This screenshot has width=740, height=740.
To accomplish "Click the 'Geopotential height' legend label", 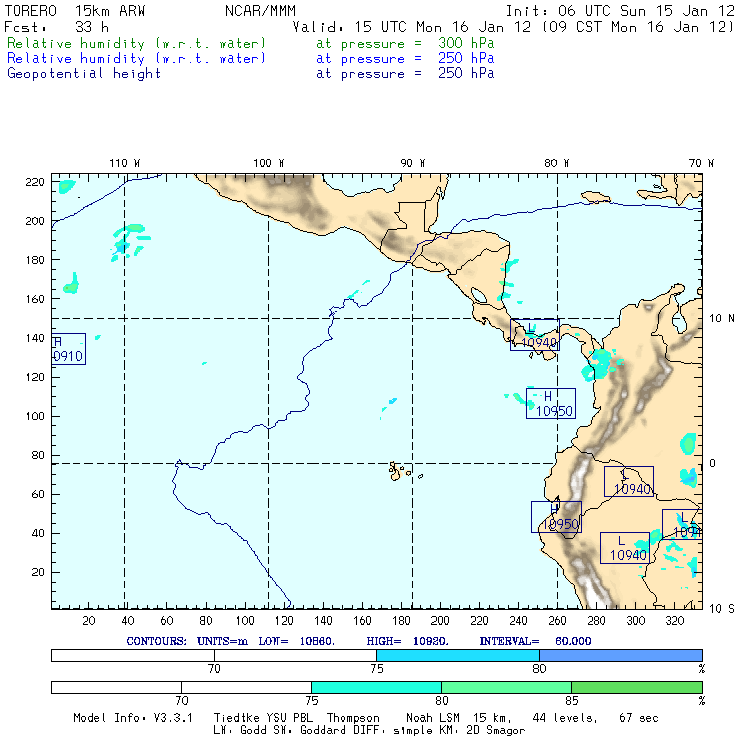I will [84, 74].
